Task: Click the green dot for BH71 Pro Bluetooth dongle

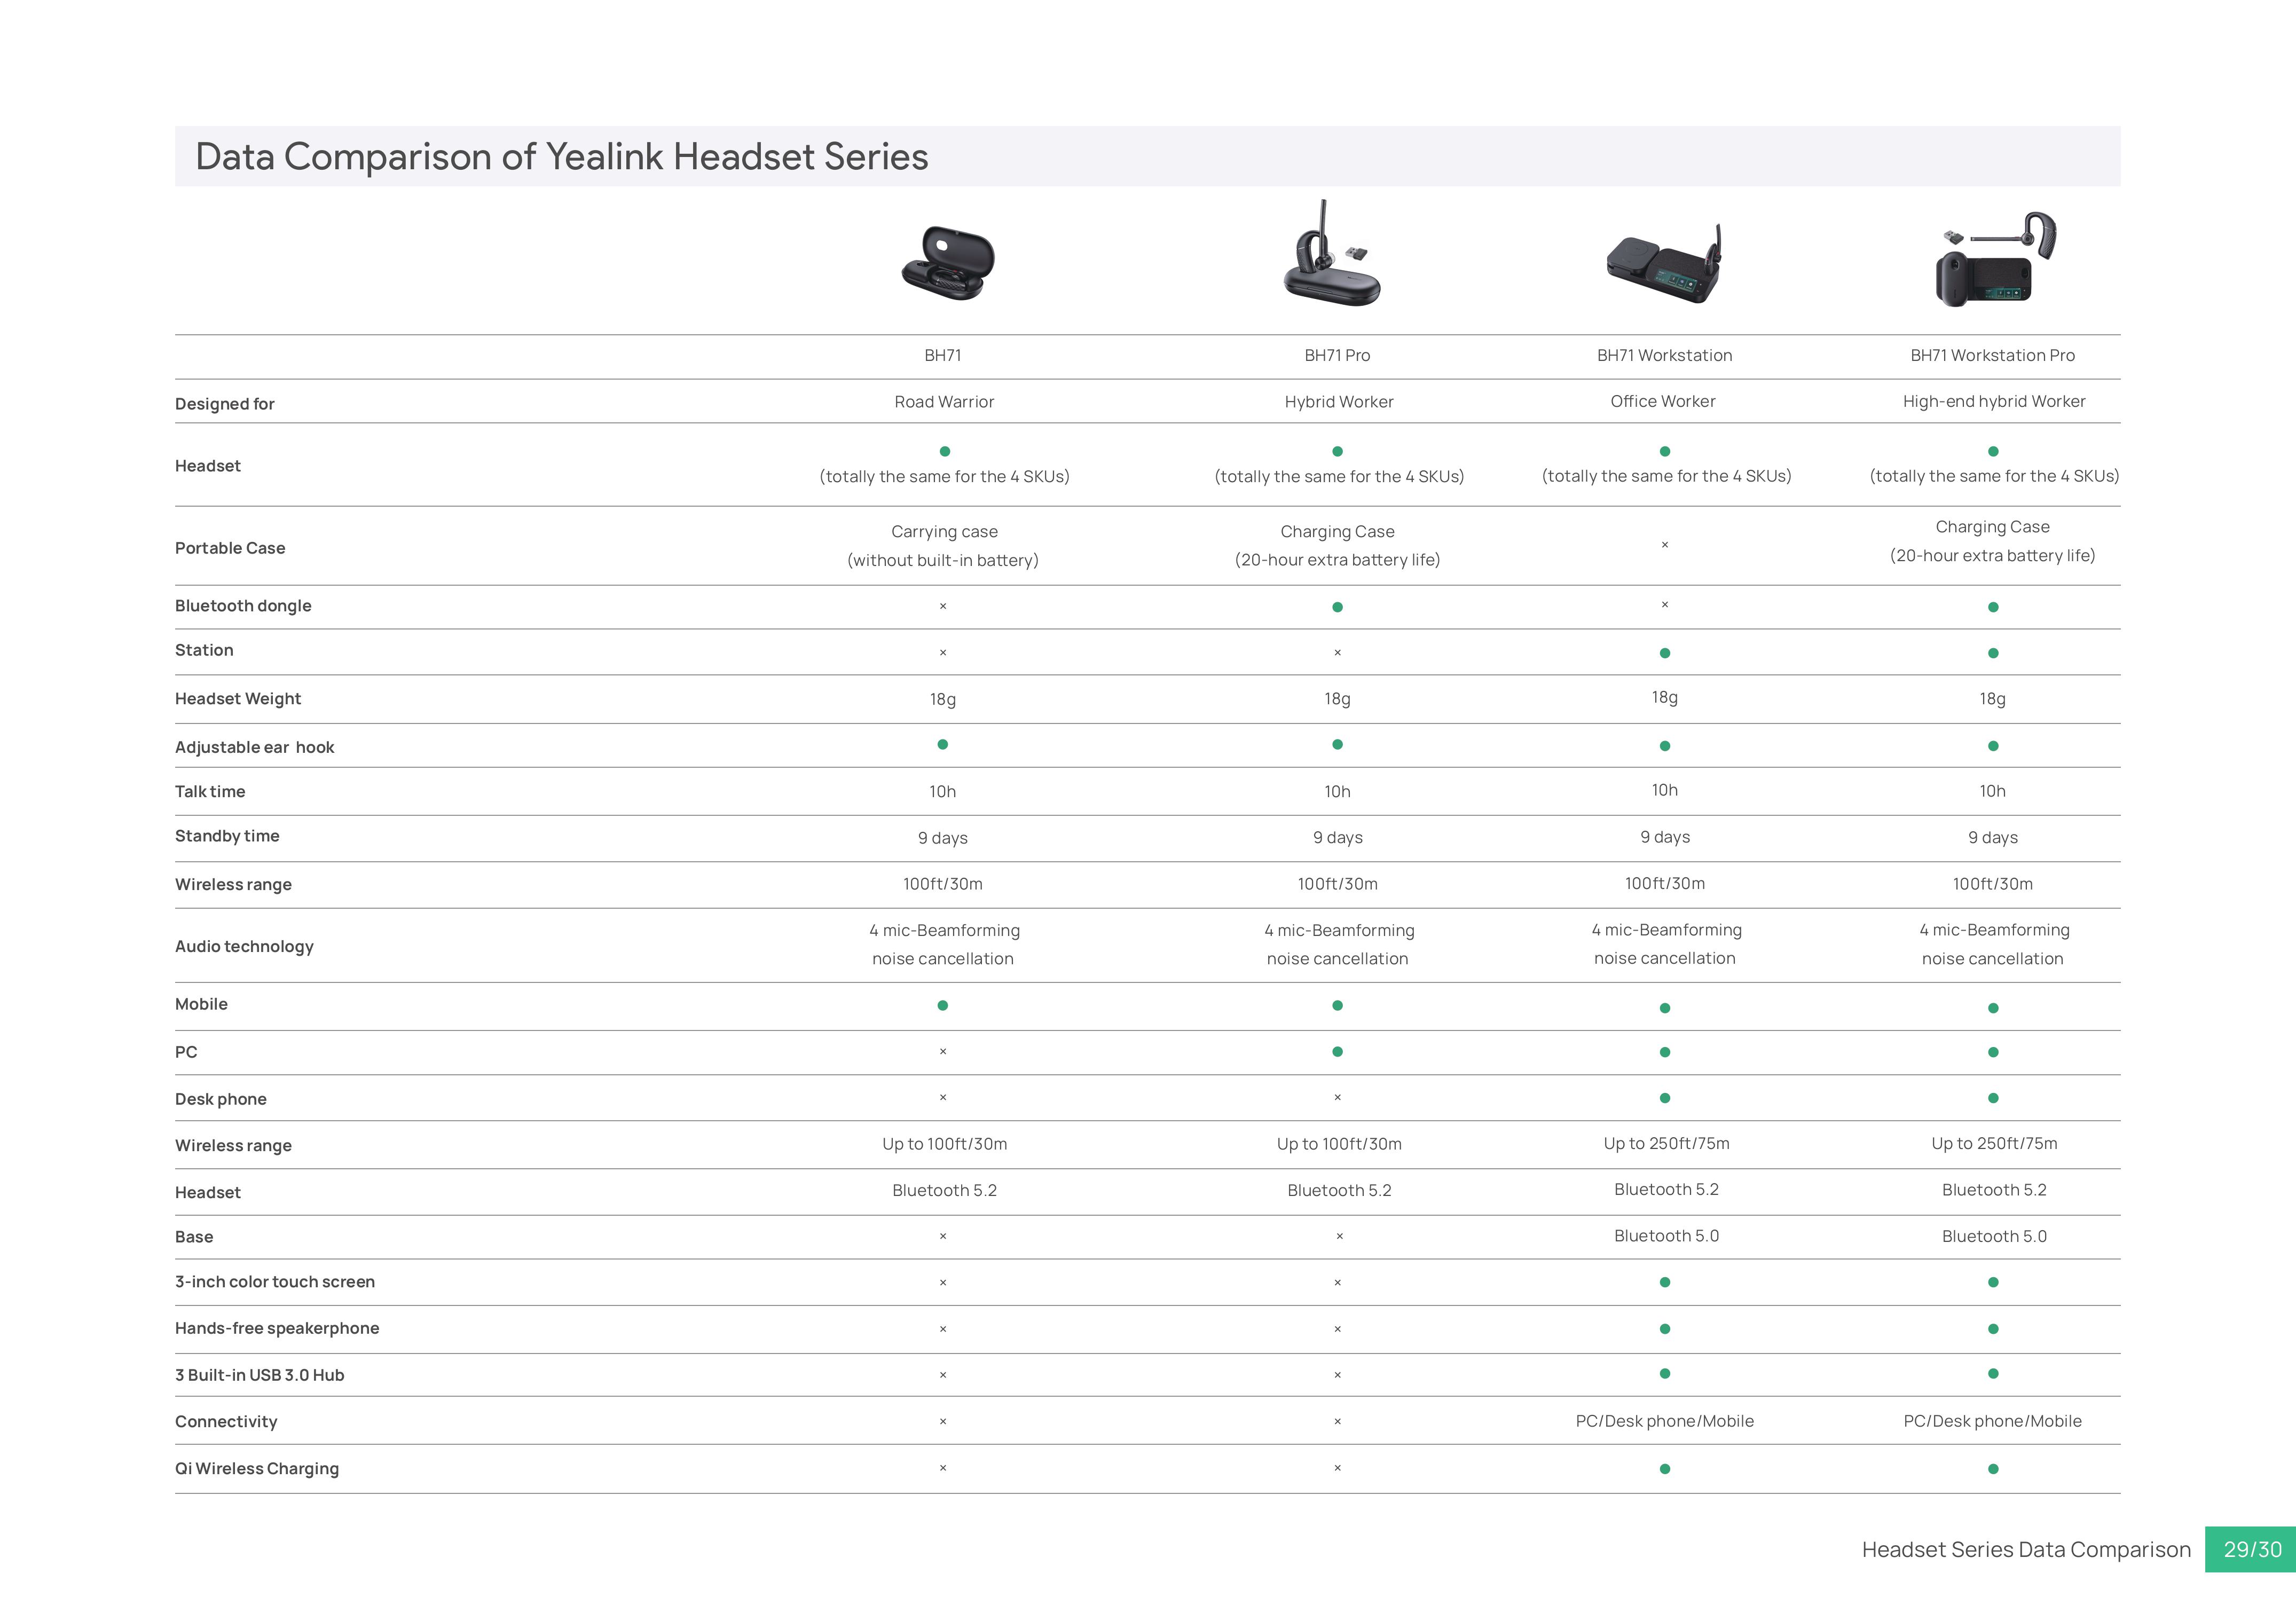Action: tap(1337, 607)
